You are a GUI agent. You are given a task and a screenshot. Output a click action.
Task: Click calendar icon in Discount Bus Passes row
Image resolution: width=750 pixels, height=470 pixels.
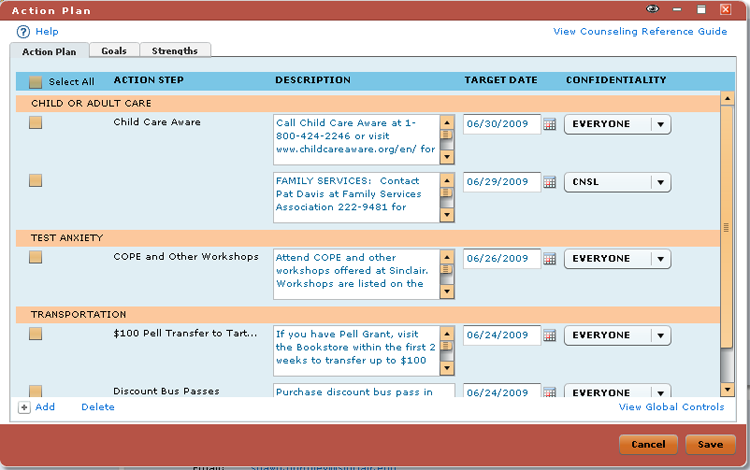[x=549, y=392]
